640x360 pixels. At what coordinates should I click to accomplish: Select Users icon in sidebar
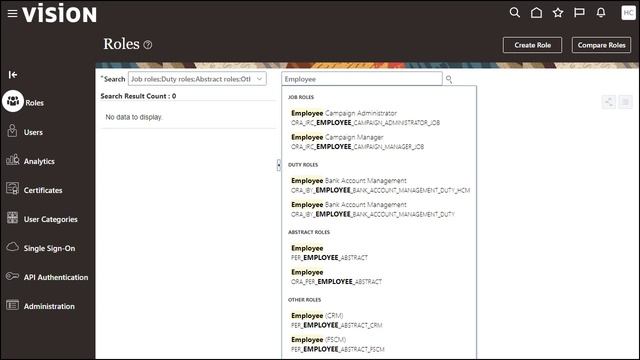point(12,131)
